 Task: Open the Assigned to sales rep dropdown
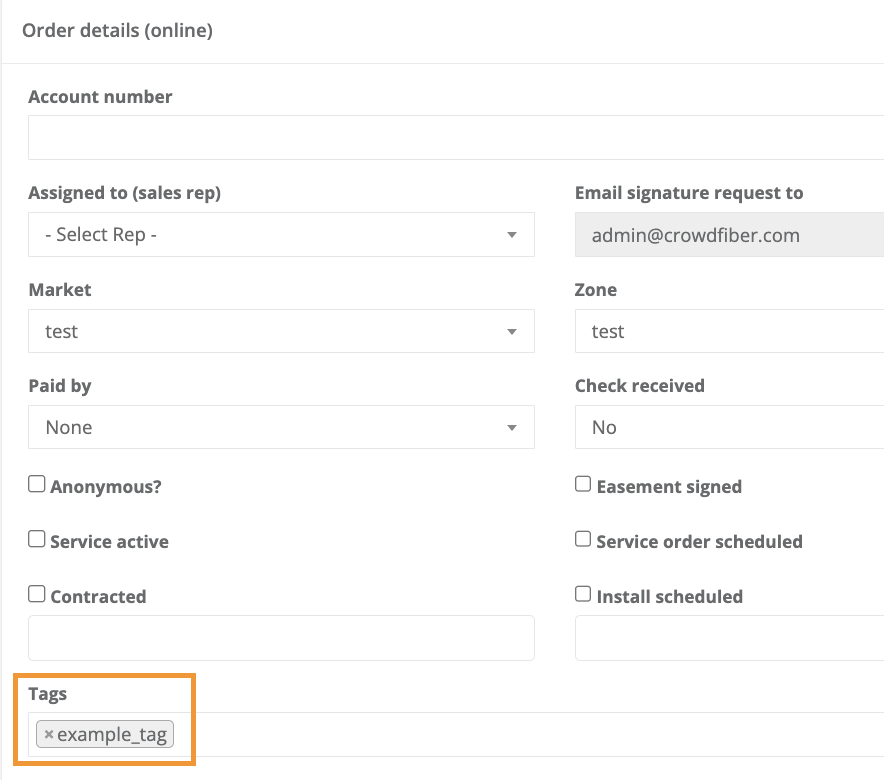point(280,234)
